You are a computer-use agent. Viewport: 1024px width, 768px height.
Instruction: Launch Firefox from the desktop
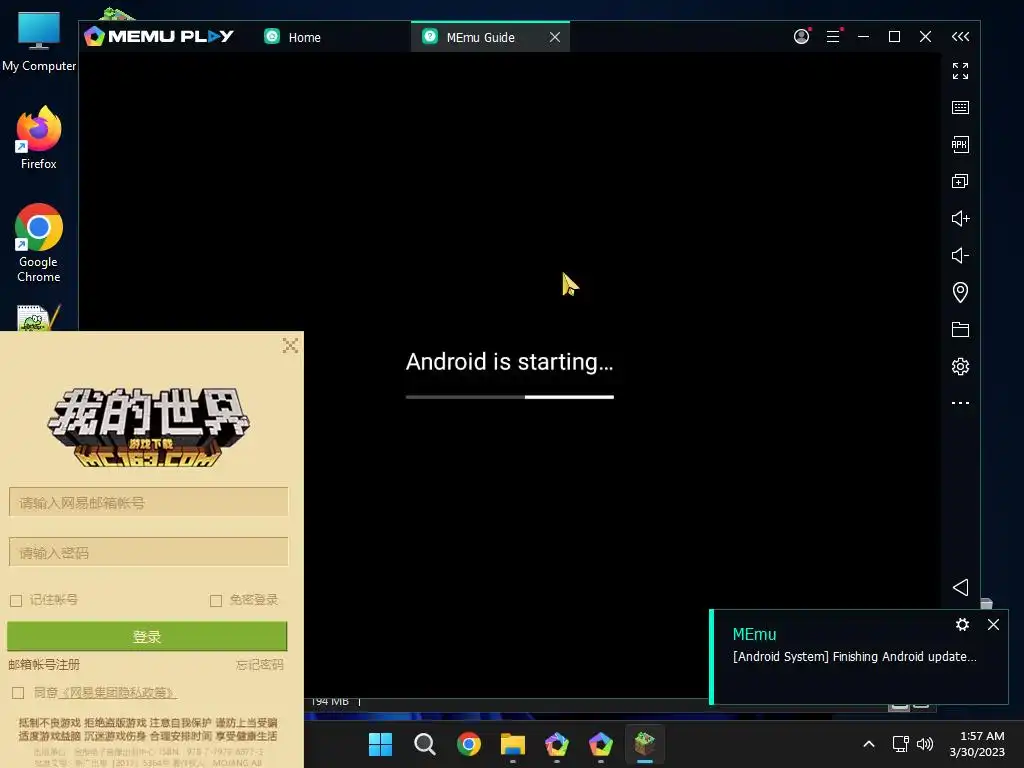(39, 138)
